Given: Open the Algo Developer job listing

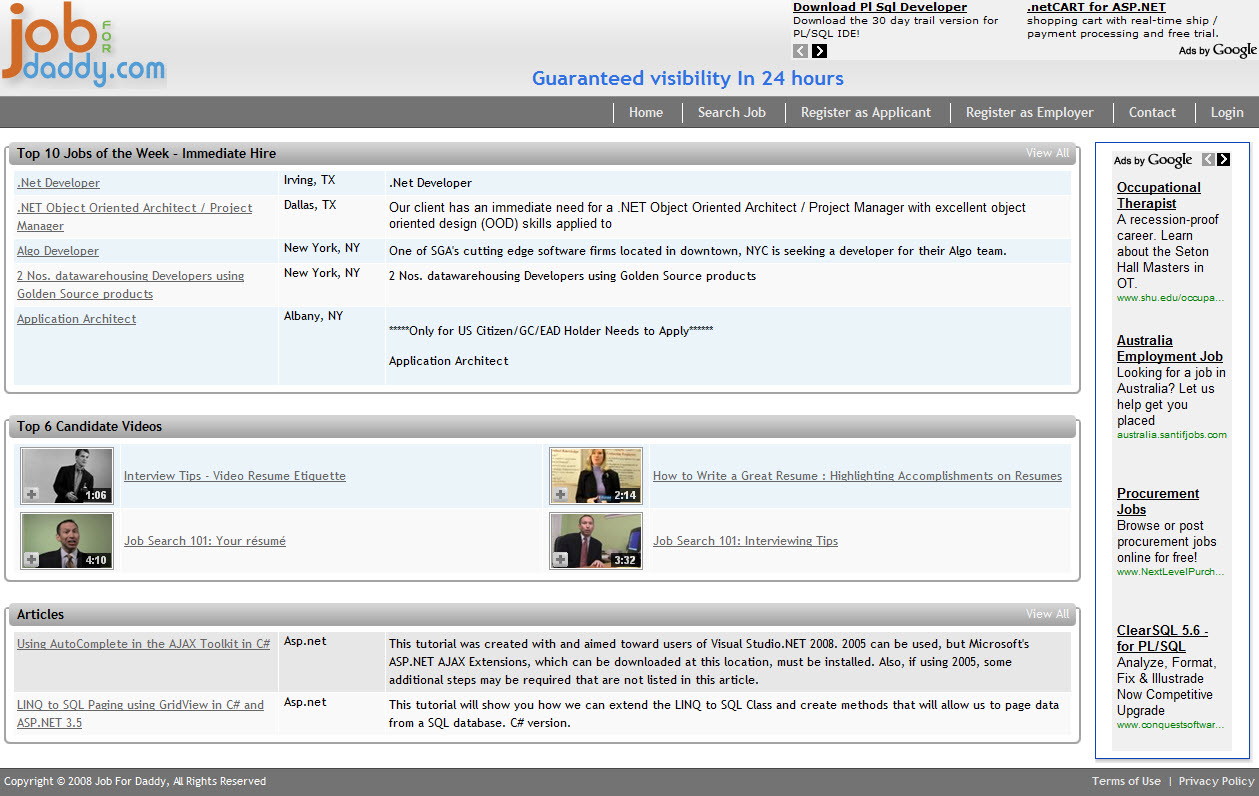Looking at the screenshot, I should pyautogui.click(x=58, y=251).
